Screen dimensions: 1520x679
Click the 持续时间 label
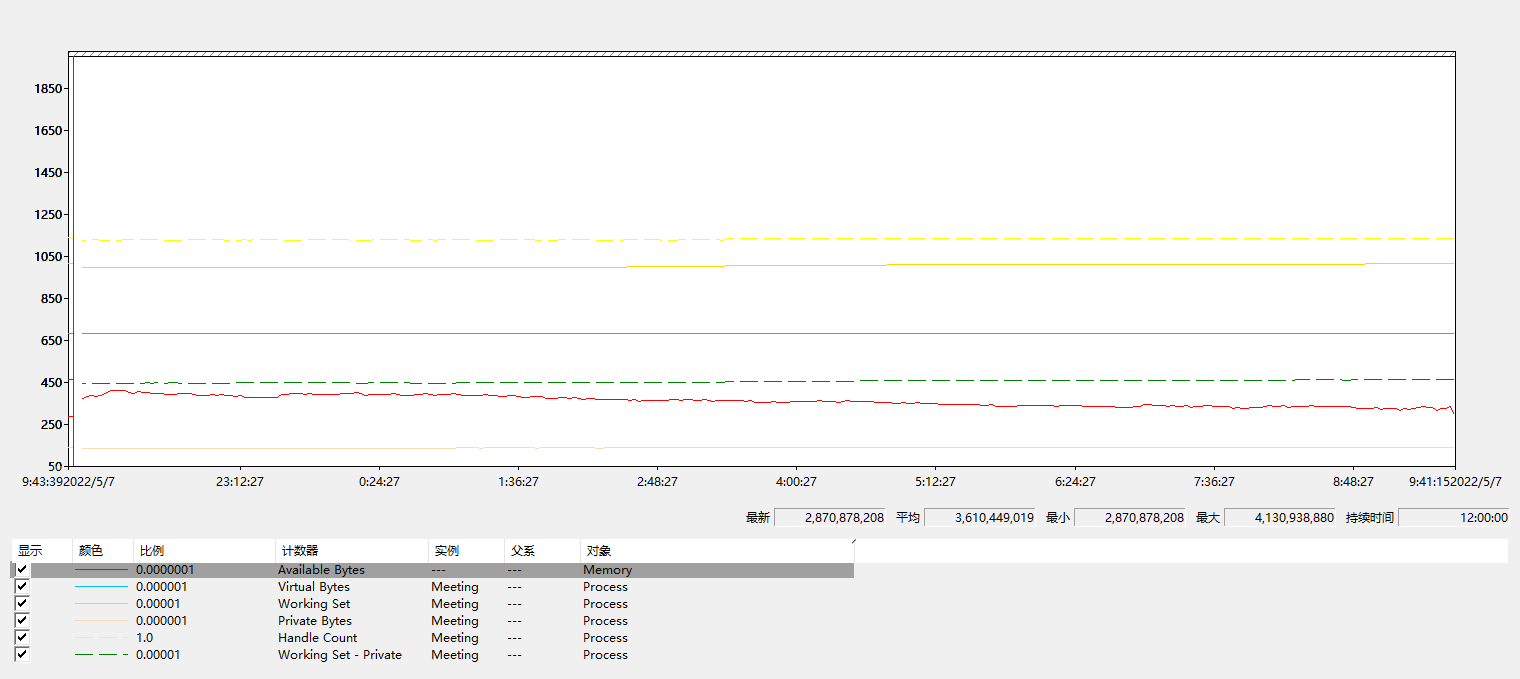click(x=1370, y=518)
